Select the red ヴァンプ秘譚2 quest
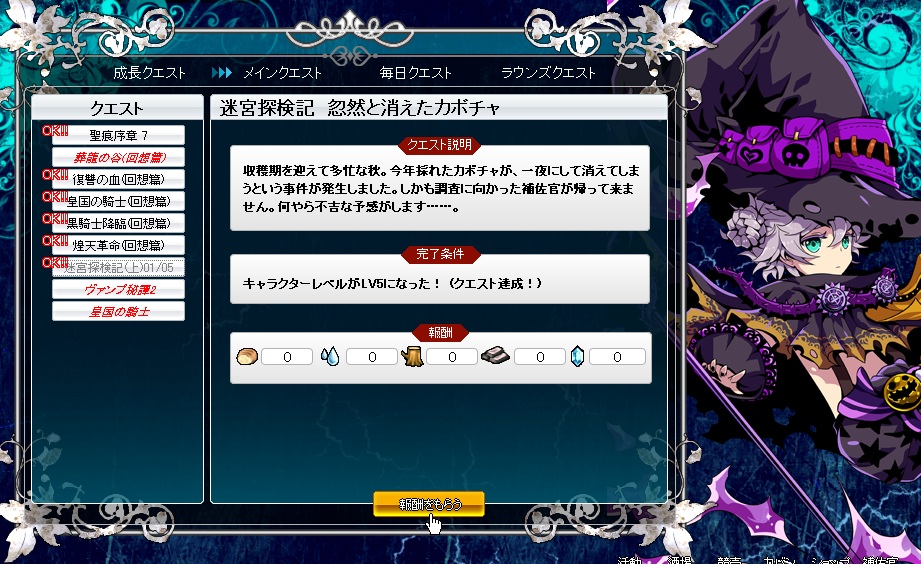Image resolution: width=921 pixels, height=564 pixels. coord(118,289)
